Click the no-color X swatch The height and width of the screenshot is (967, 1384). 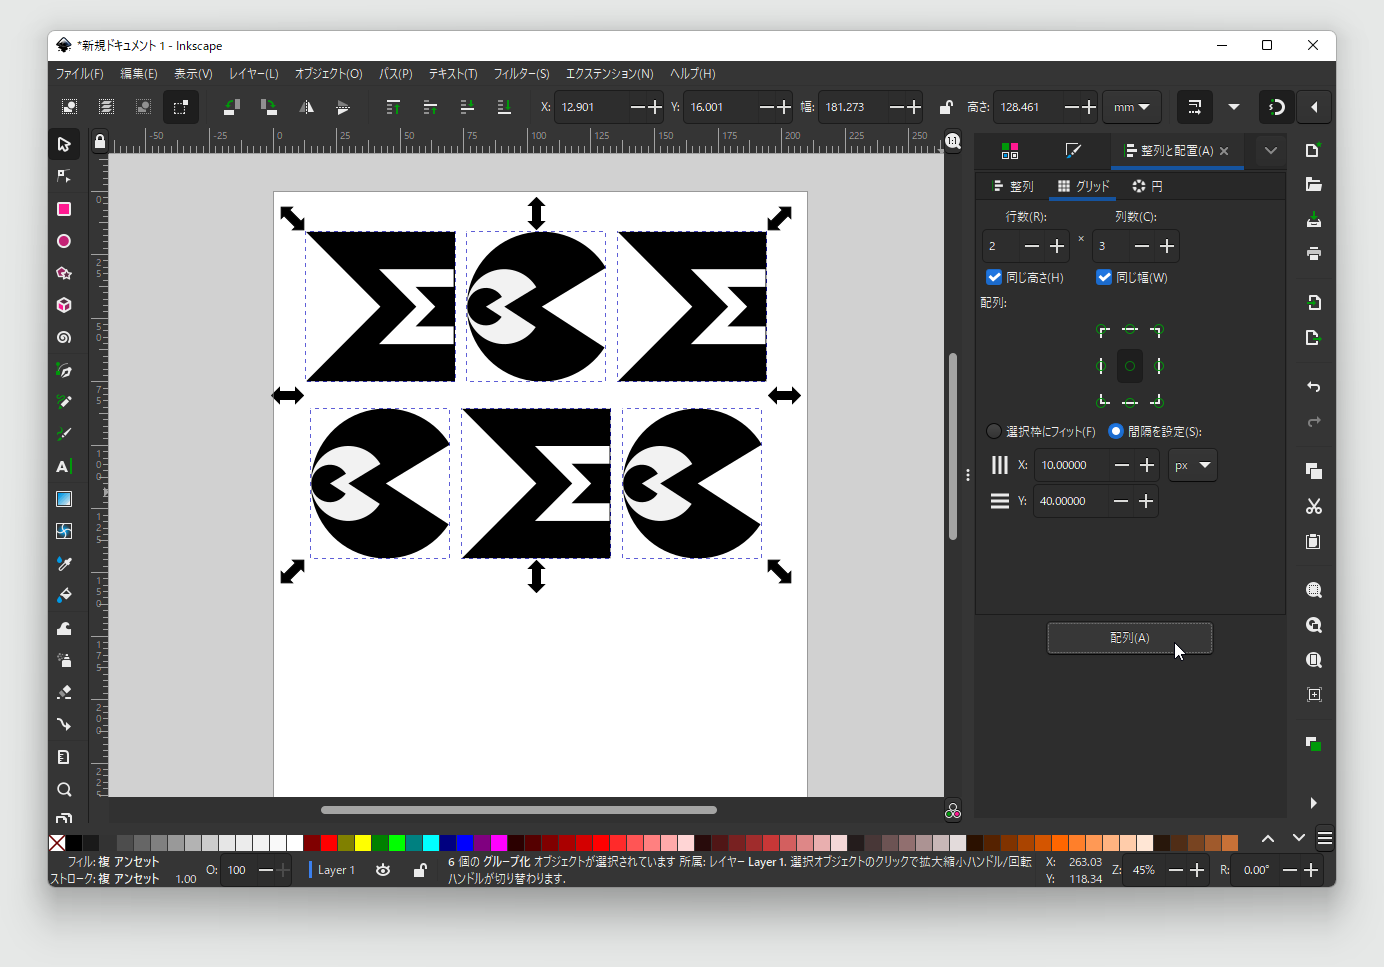[57, 842]
